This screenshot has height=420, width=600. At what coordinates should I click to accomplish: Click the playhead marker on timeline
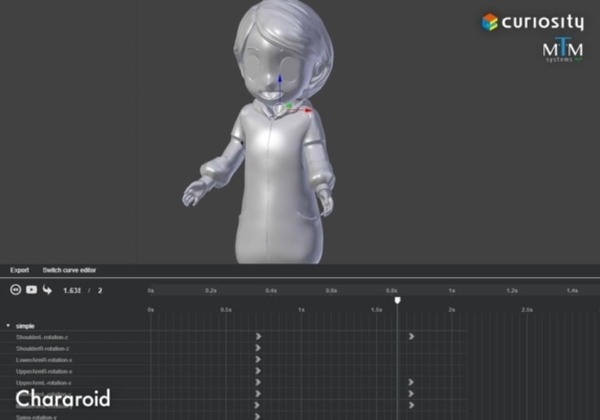[397, 299]
